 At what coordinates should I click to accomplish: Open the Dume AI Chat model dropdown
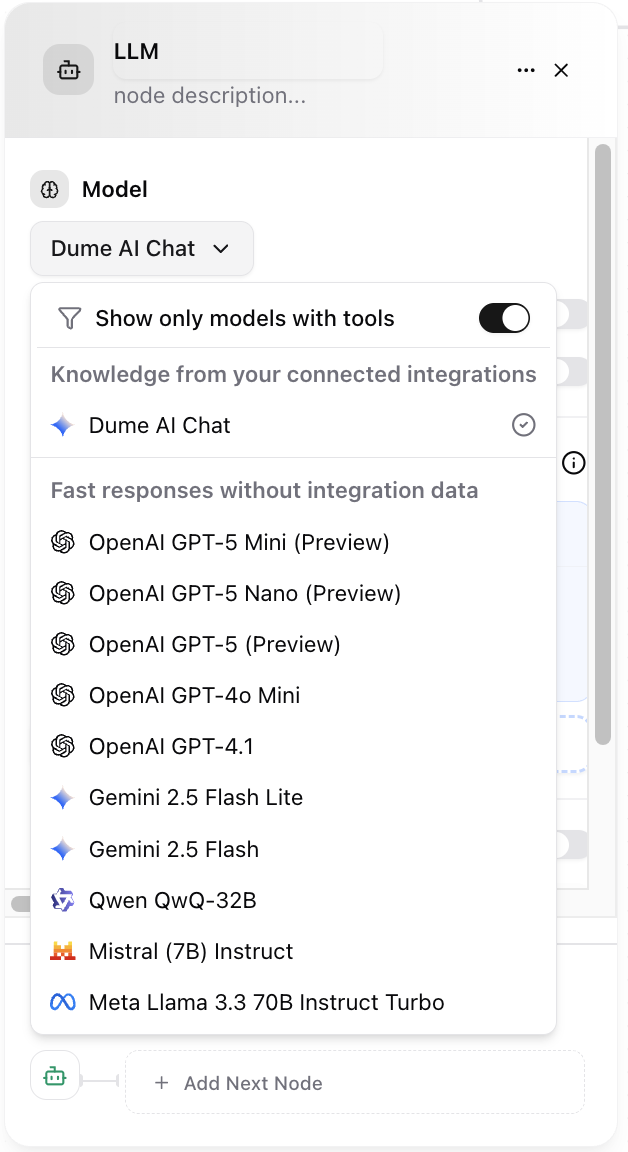(x=141, y=248)
